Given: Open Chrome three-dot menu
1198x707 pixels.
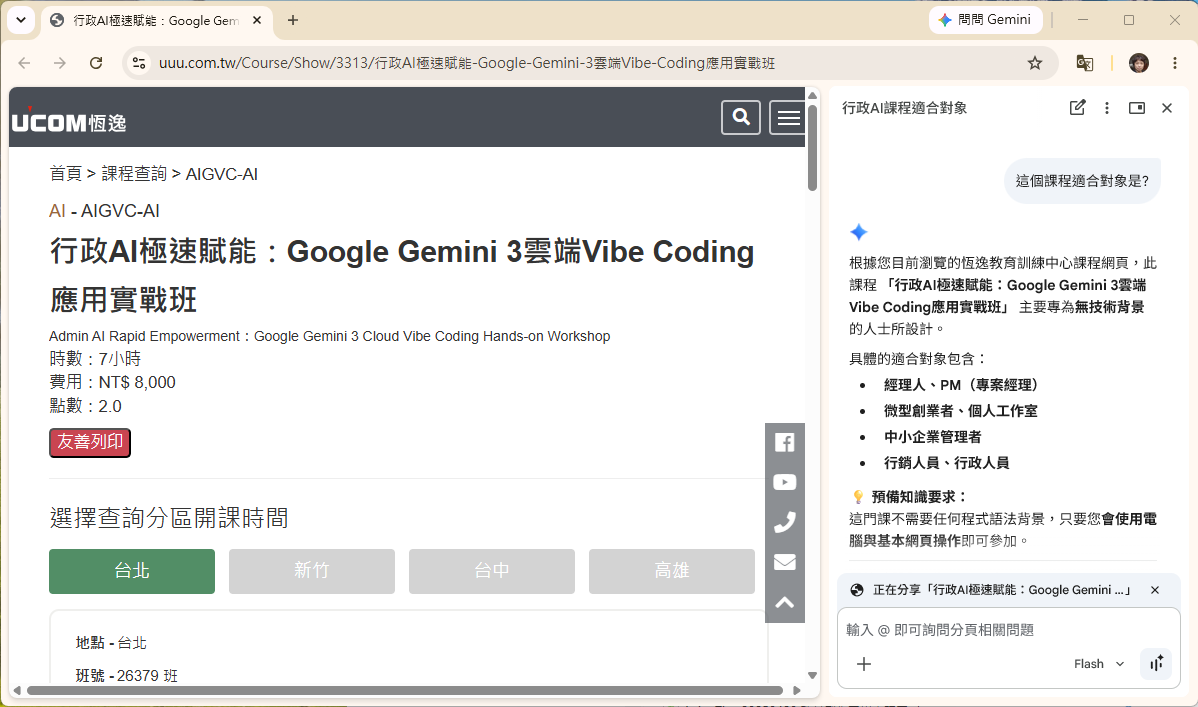Looking at the screenshot, I should [x=1175, y=63].
